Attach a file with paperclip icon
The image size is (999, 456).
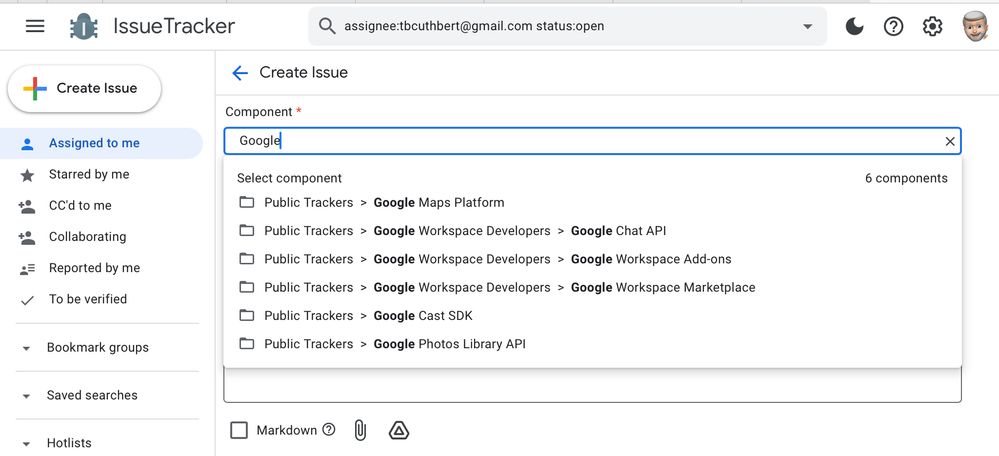tap(360, 430)
